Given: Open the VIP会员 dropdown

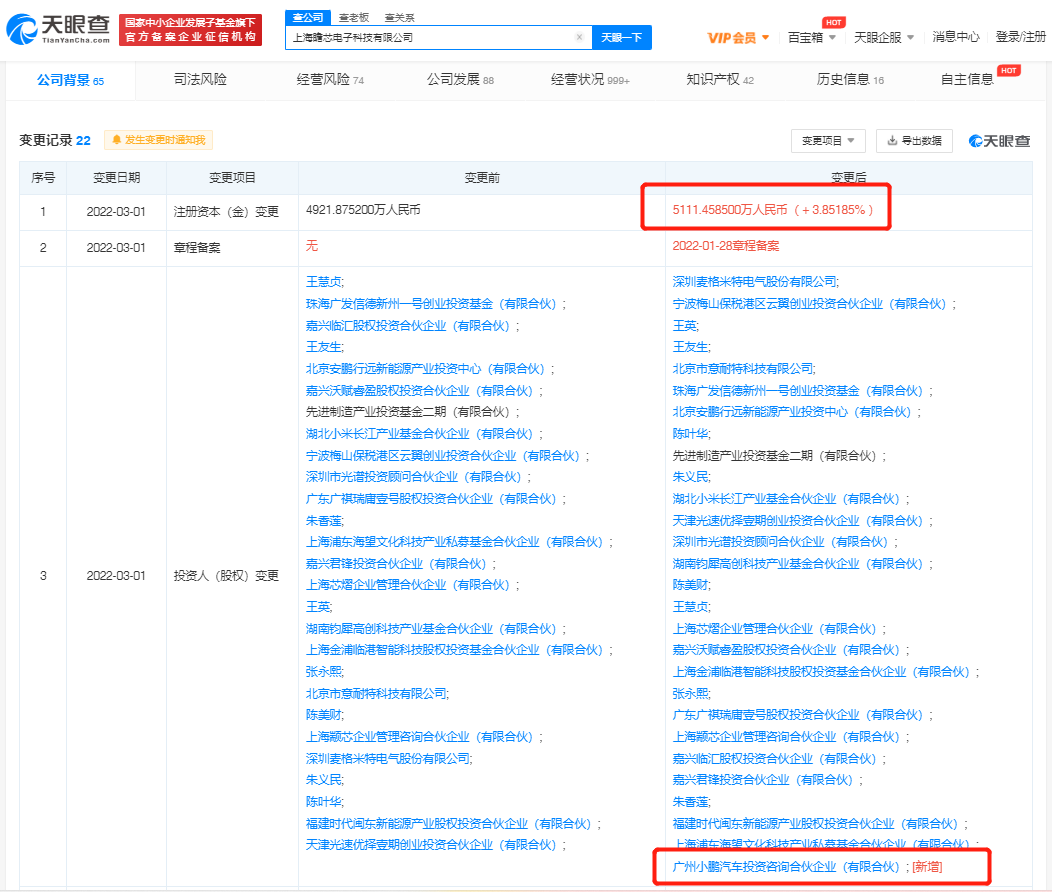Looking at the screenshot, I should click(x=738, y=38).
